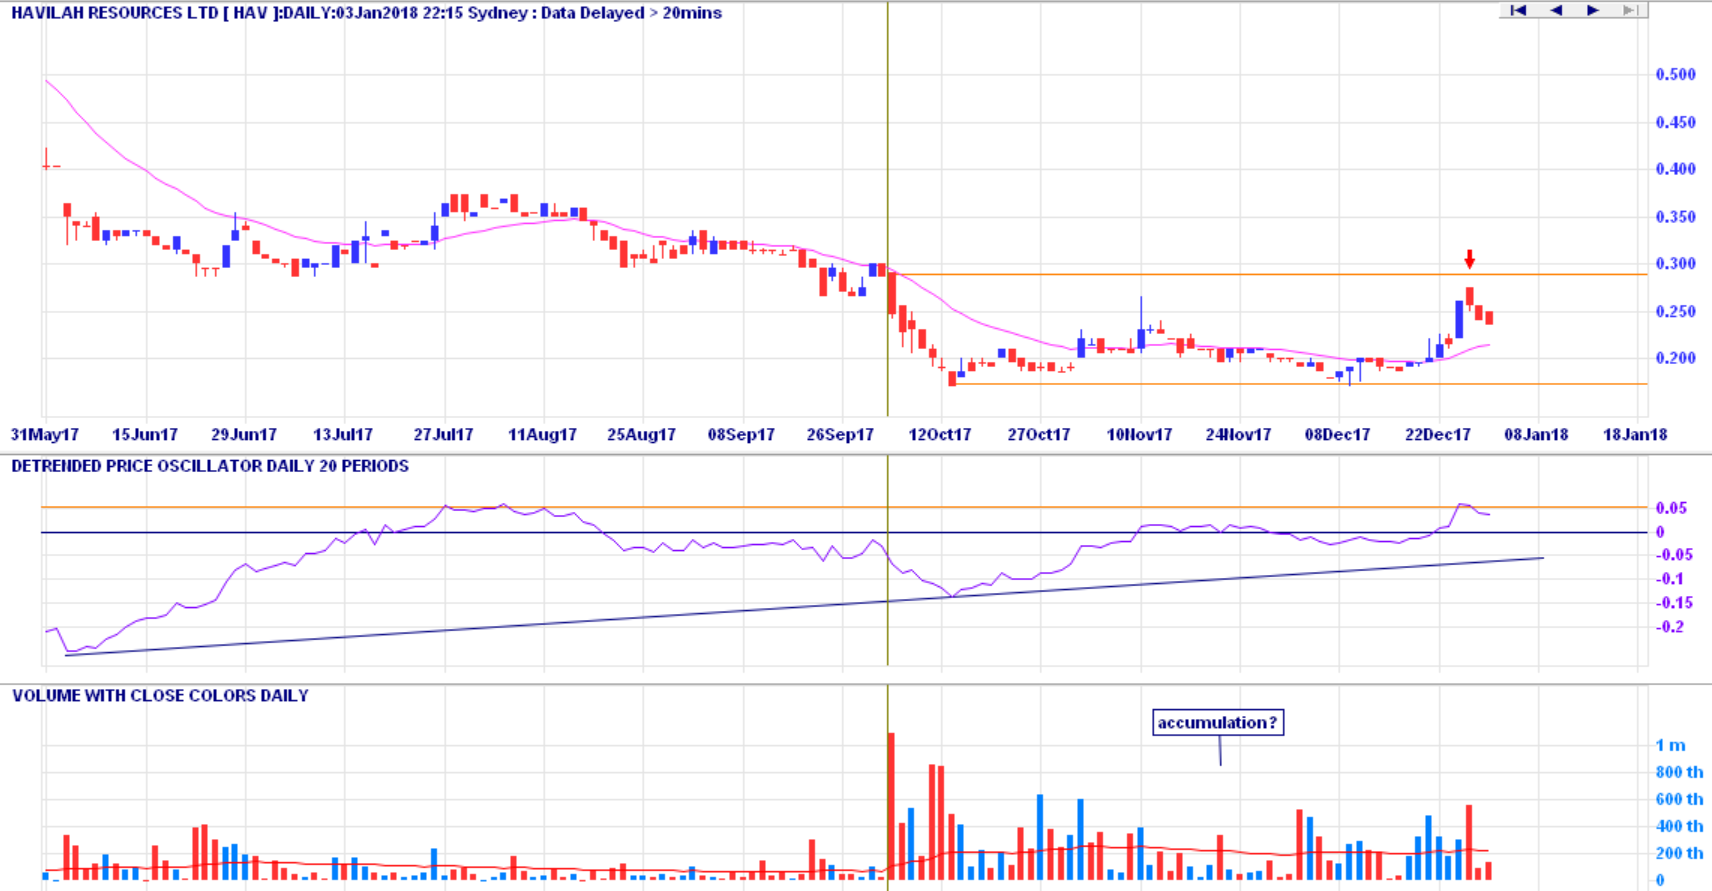Select the VOLUME WITH CLOSE COLORS DAILY title

tap(160, 696)
